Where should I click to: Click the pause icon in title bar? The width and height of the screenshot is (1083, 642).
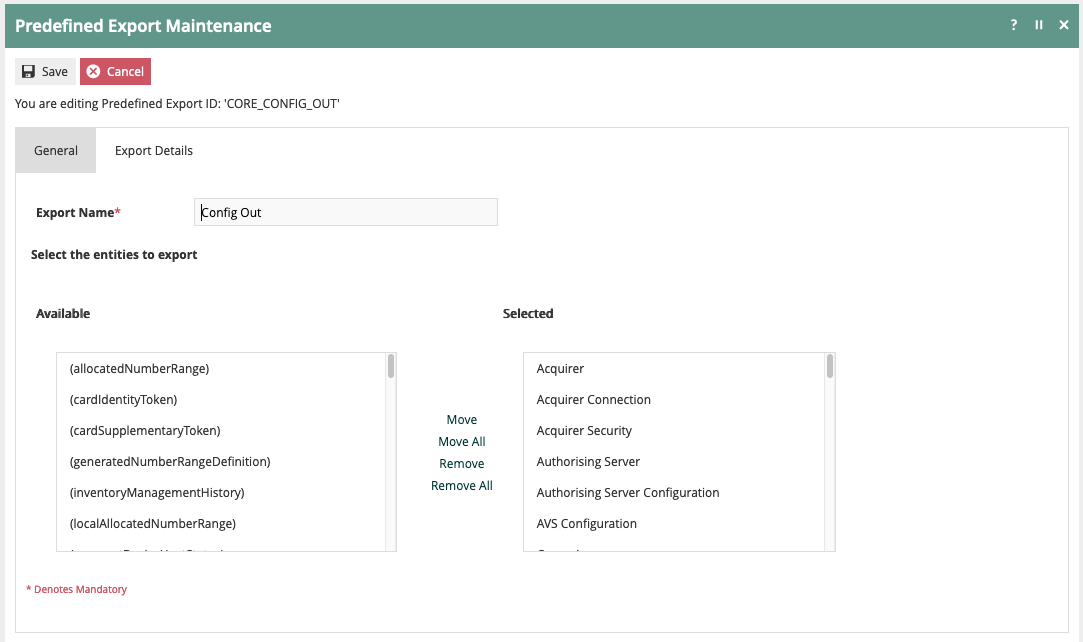[1039, 25]
